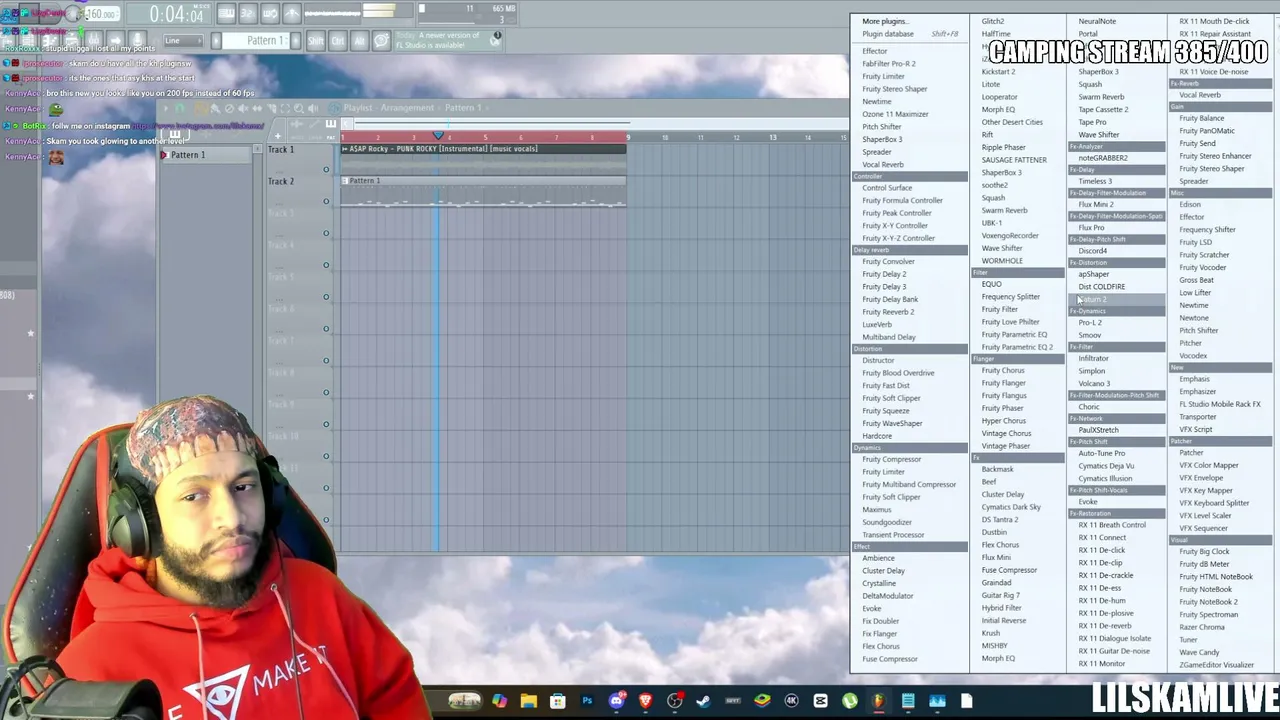Viewport: 1280px width, 720px height.
Task: Open File Explorer from the taskbar
Action: point(528,701)
